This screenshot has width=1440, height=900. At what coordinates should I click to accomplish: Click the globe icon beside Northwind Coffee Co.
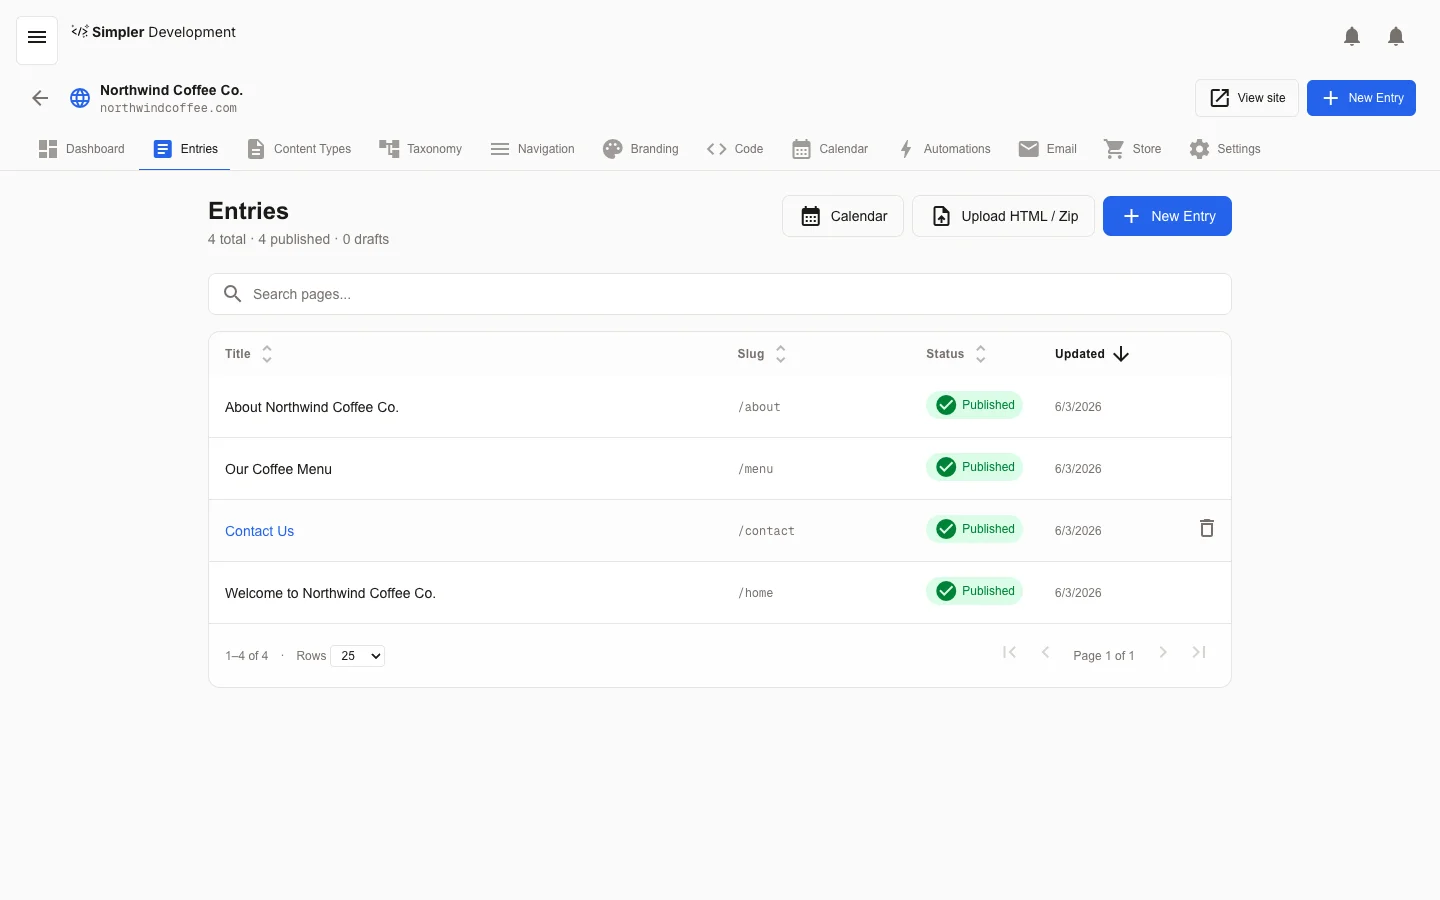tap(80, 98)
